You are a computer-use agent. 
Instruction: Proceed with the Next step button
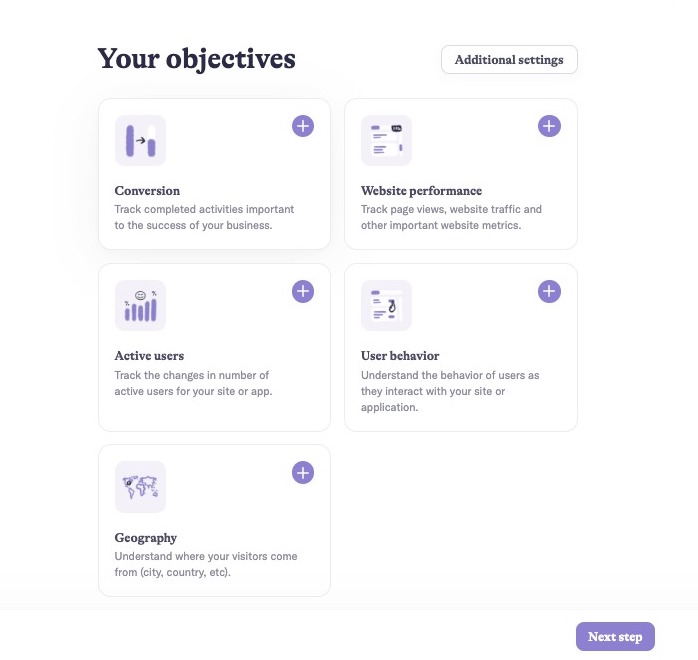coord(615,637)
